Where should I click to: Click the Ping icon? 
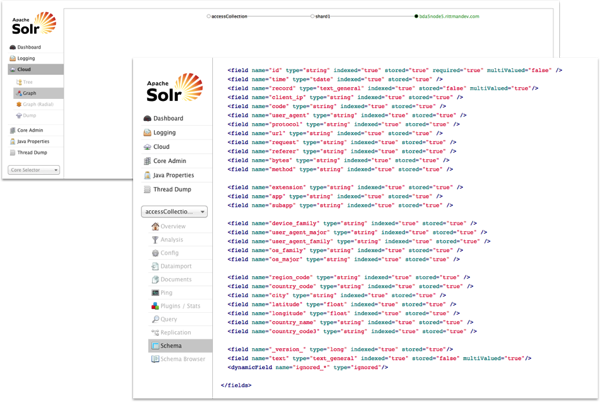155,293
